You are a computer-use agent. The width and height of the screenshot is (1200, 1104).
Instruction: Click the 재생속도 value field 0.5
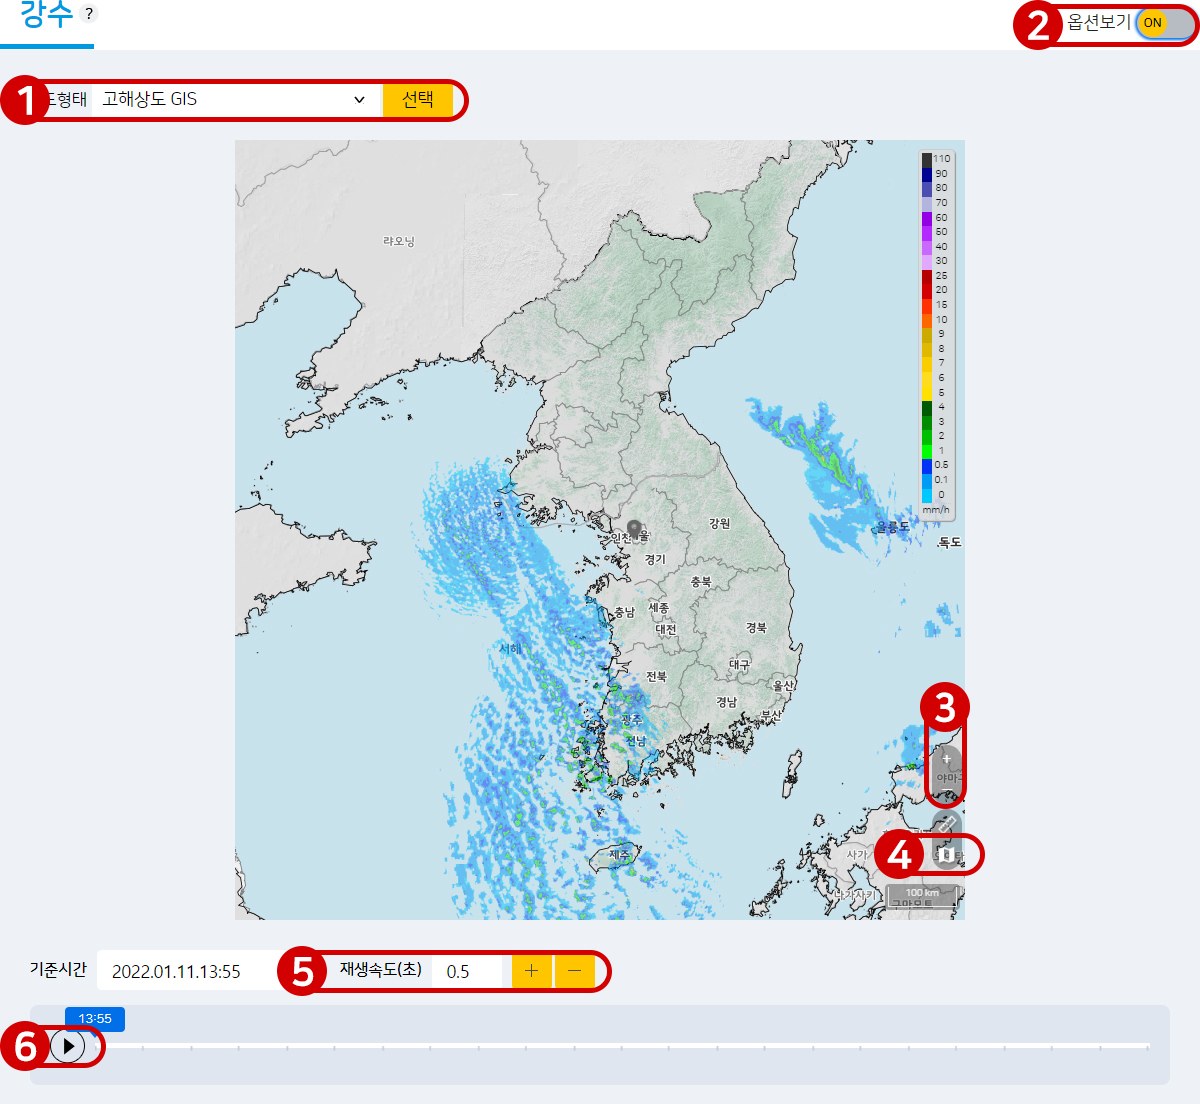[471, 971]
